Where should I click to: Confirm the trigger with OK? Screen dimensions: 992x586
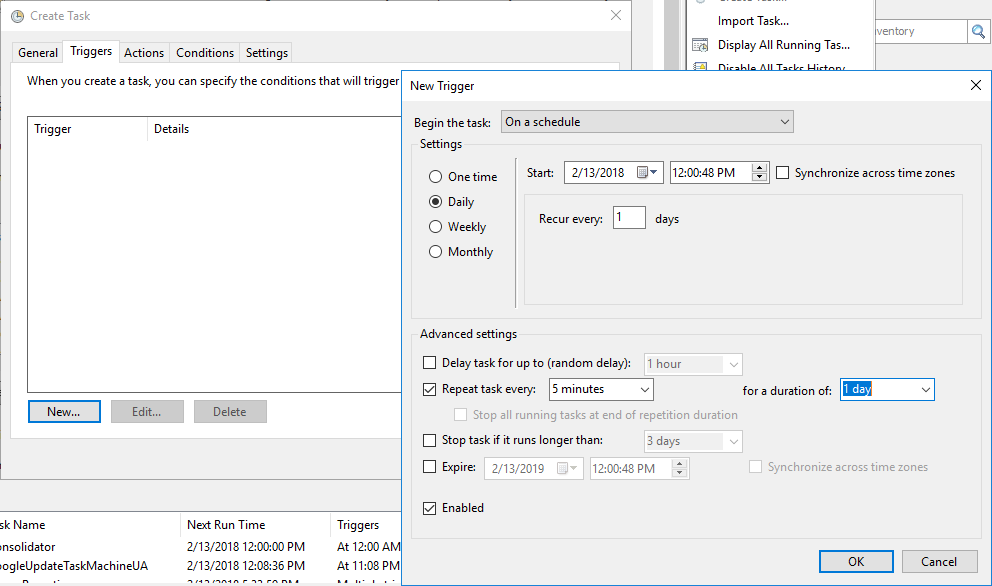pyautogui.click(x=856, y=561)
